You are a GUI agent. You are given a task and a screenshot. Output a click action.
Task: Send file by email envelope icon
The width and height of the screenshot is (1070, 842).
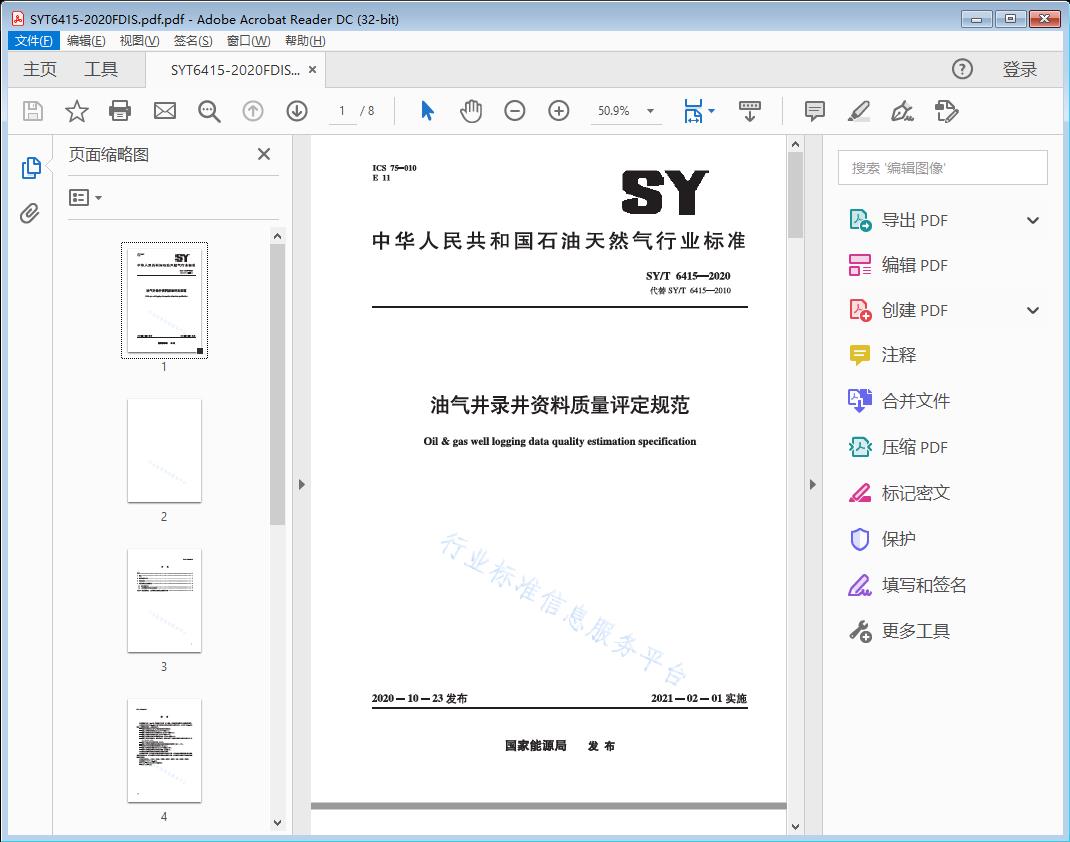[x=165, y=111]
